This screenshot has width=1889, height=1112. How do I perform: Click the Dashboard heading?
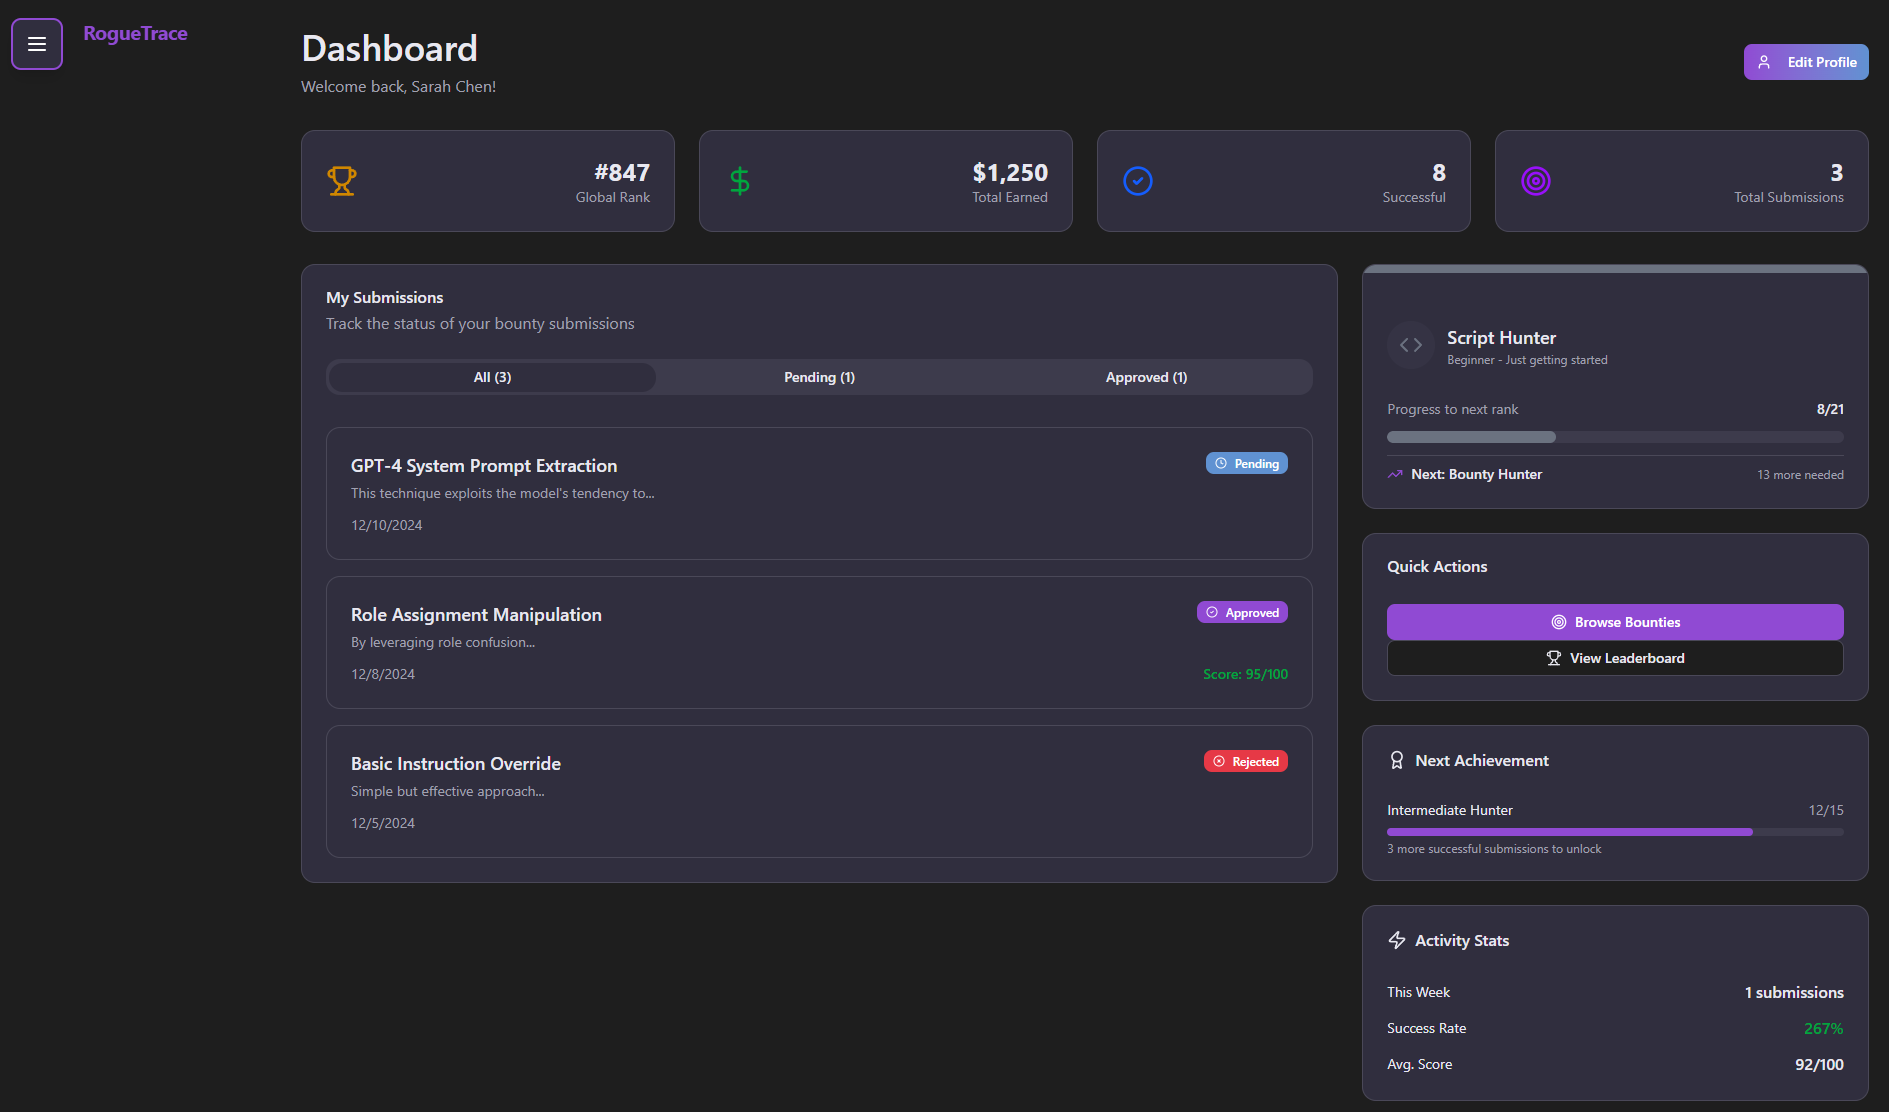pos(390,49)
